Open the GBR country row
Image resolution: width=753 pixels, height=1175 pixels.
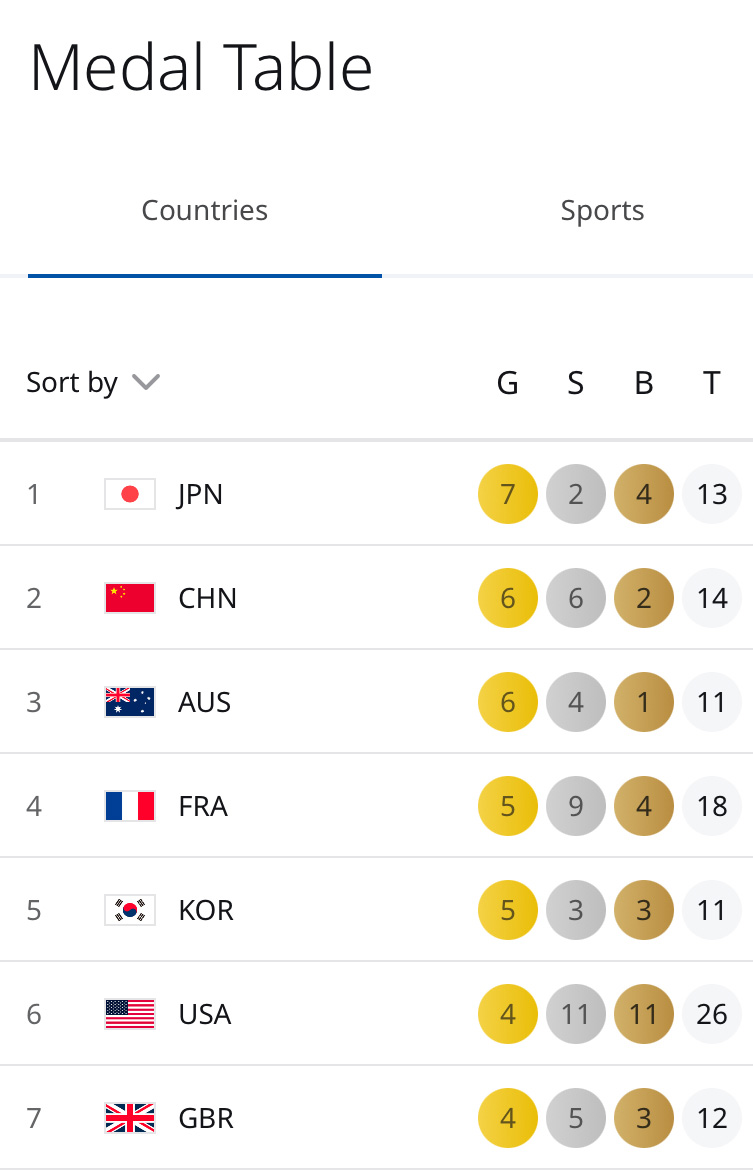click(376, 1118)
